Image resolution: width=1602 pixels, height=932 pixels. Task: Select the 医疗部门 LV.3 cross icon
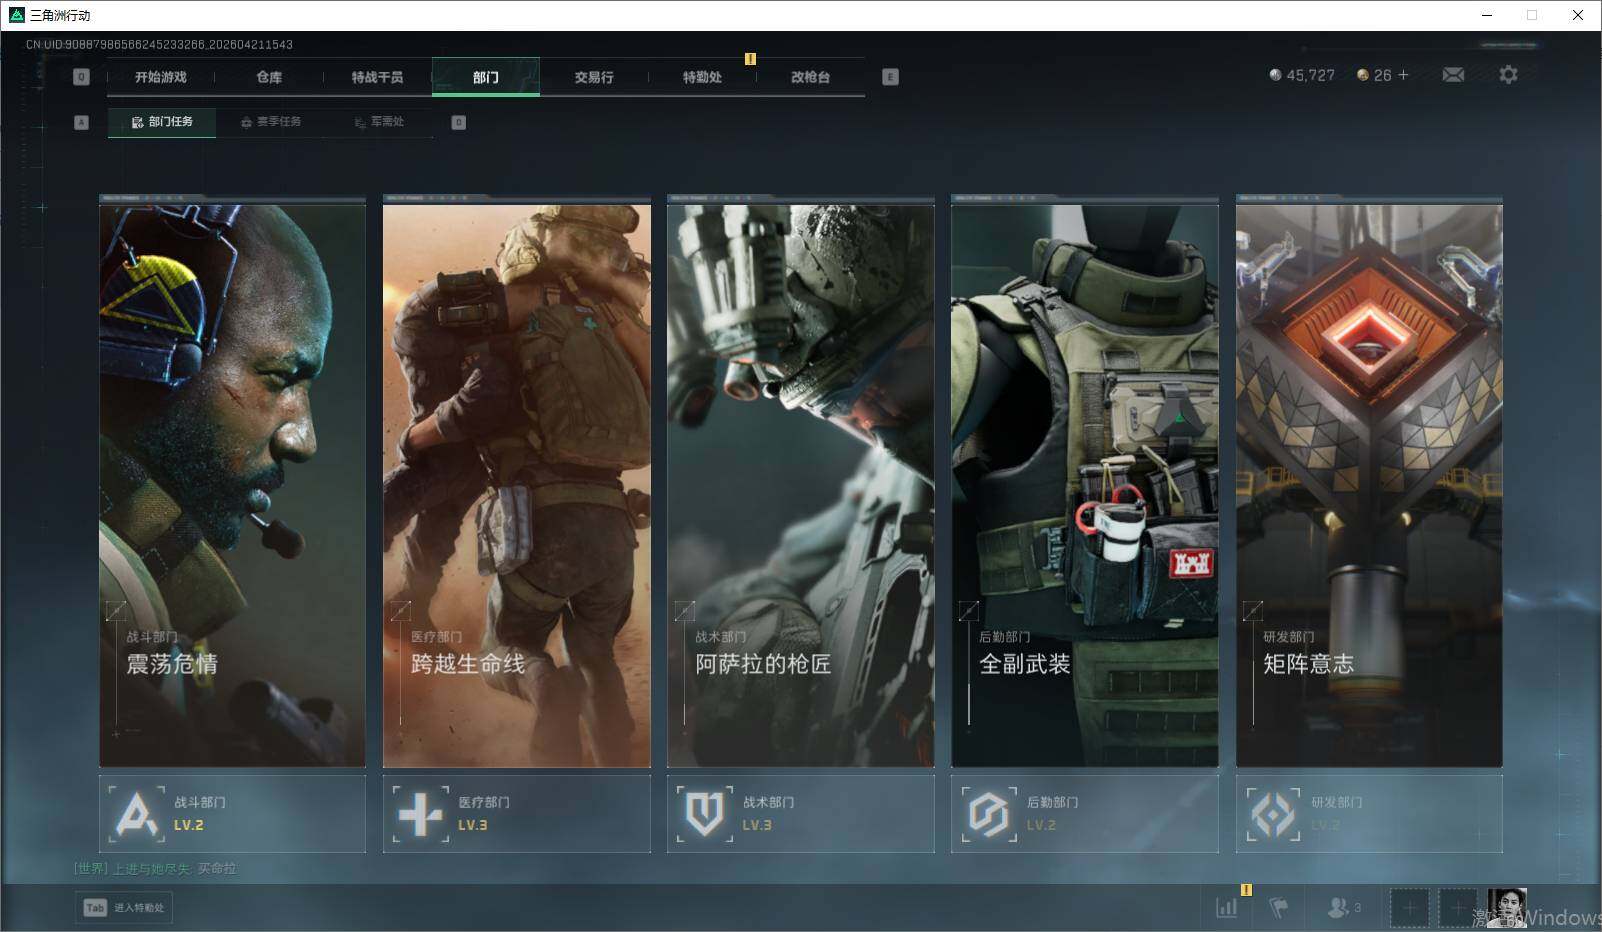[x=420, y=813]
